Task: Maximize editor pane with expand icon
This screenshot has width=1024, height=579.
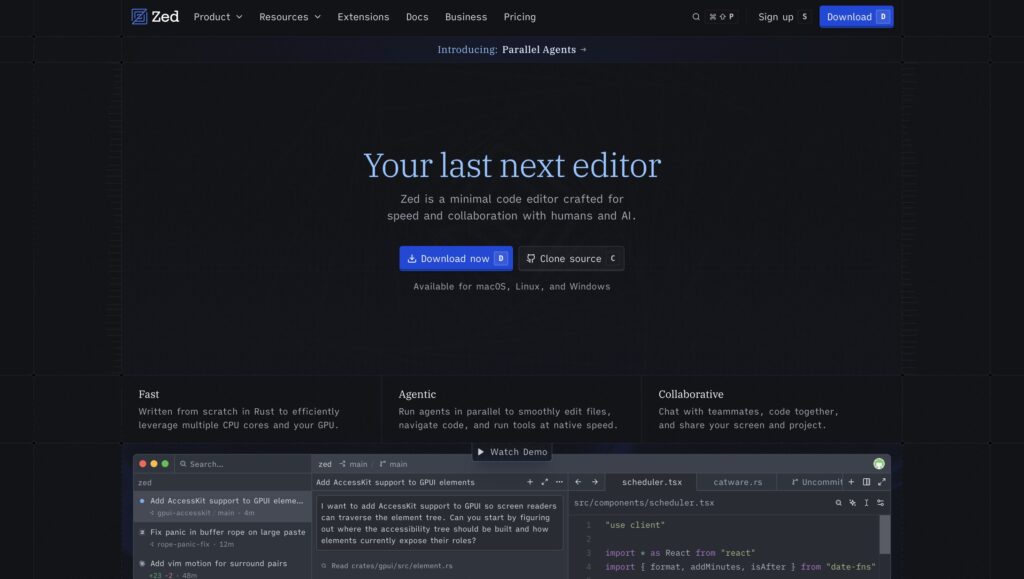Action: tap(882, 482)
